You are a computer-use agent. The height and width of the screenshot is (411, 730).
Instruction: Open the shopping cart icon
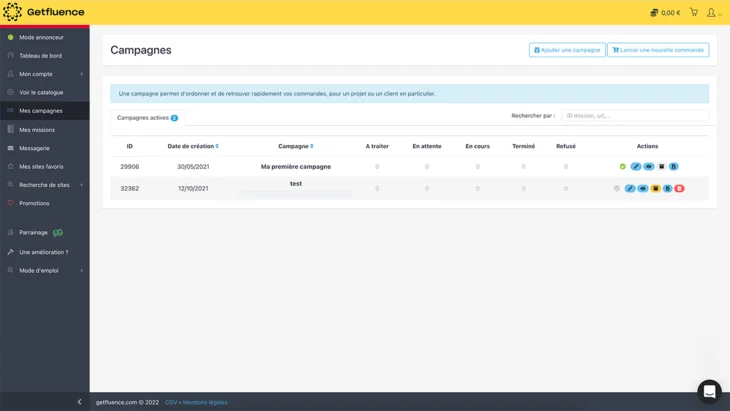(694, 13)
